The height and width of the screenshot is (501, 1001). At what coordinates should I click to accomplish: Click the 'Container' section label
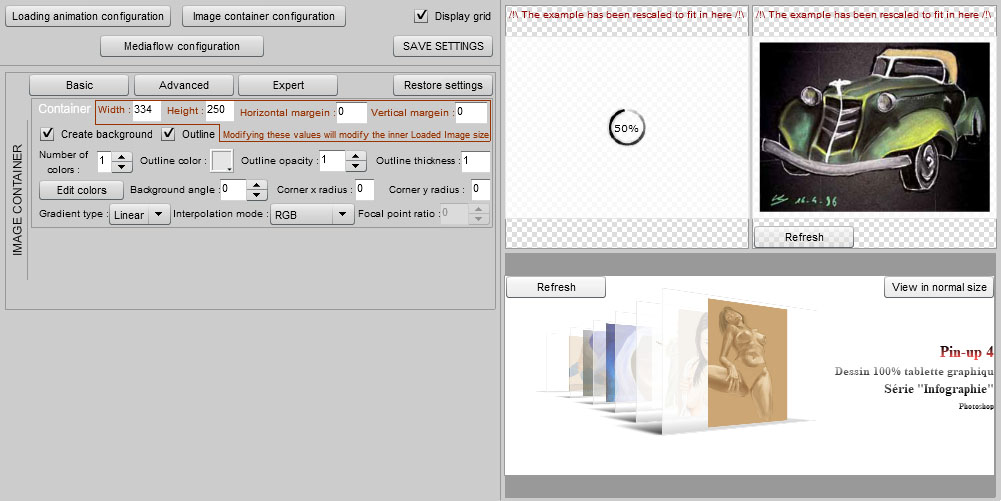click(x=64, y=108)
